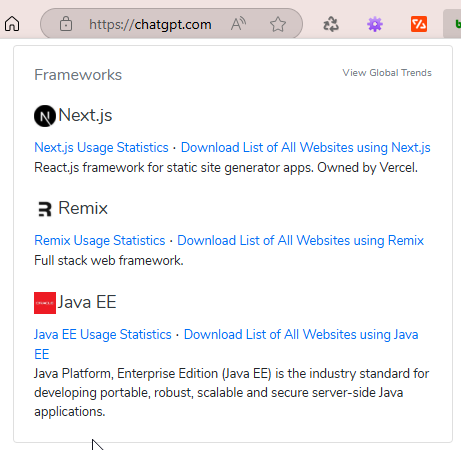Select the 'Owned by Vercel' description text
This screenshot has width=461, height=450.
(x=367, y=167)
